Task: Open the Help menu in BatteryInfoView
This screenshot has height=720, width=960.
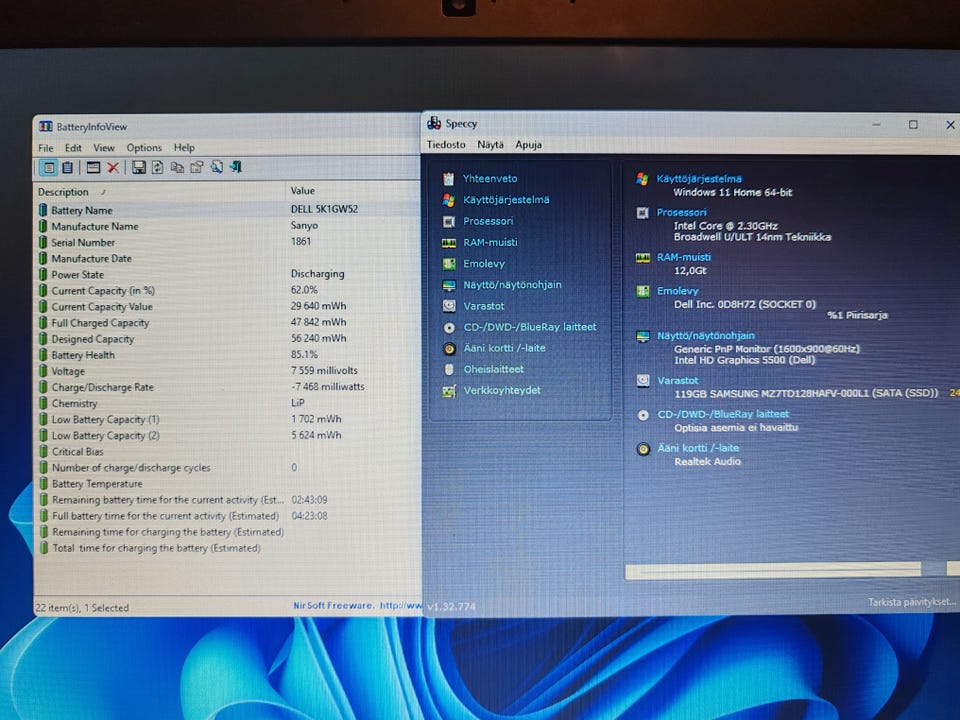Action: (184, 148)
